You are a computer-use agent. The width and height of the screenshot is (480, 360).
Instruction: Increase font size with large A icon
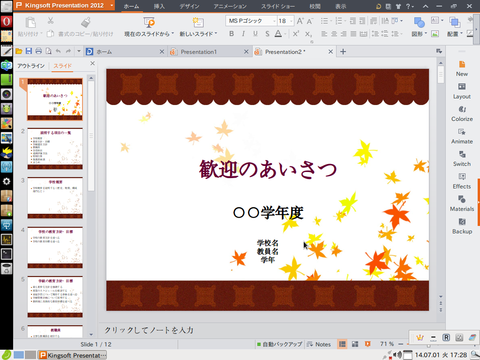[300, 21]
